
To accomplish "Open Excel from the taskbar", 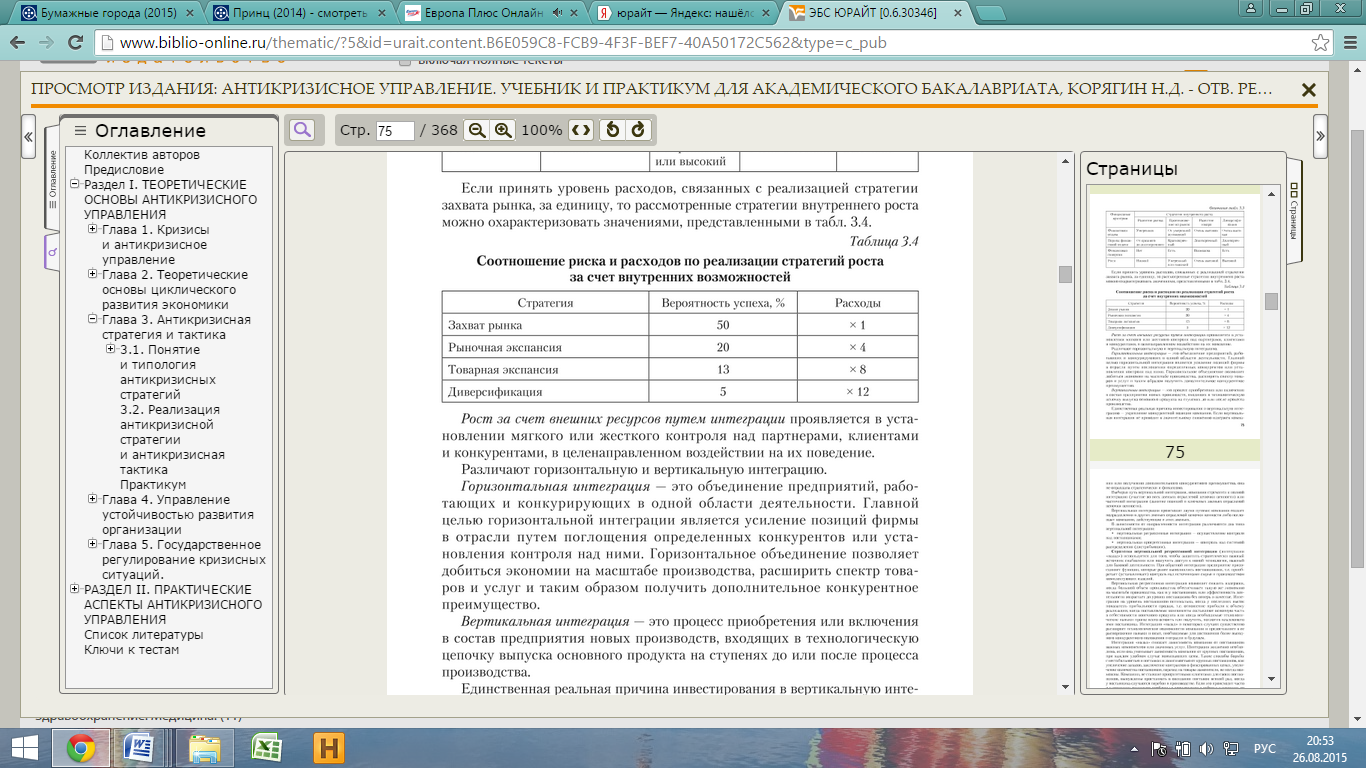I will tap(266, 748).
